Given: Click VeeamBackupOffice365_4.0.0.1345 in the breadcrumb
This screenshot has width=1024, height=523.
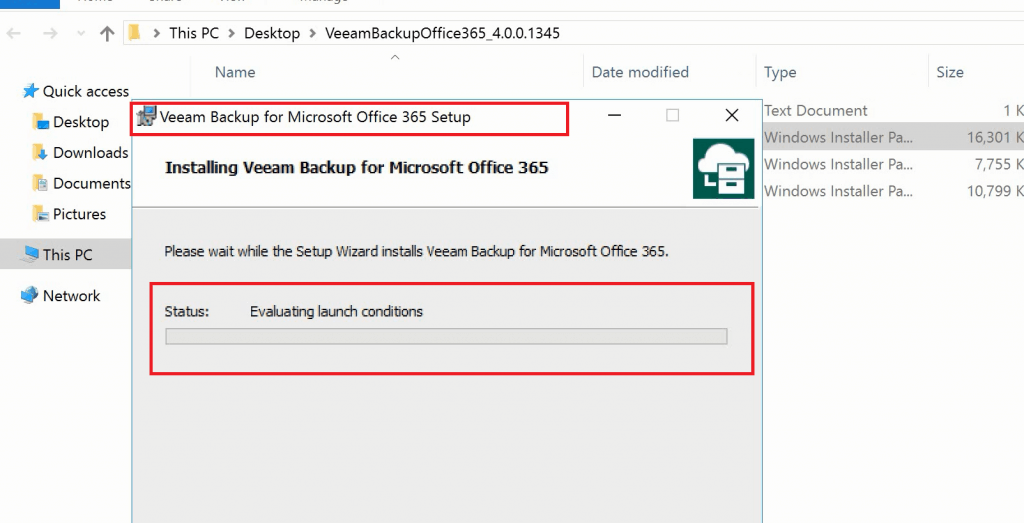Looking at the screenshot, I should pyautogui.click(x=443, y=33).
